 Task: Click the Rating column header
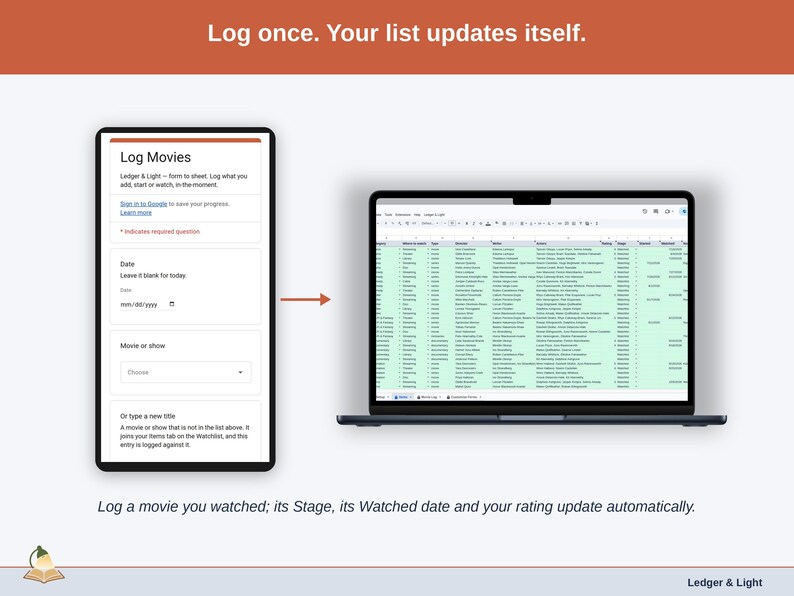(606, 243)
